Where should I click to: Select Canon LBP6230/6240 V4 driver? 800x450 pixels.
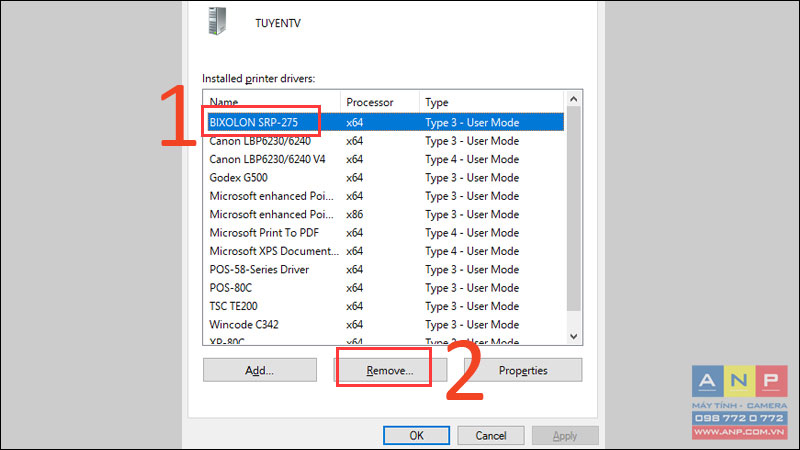coord(267,159)
